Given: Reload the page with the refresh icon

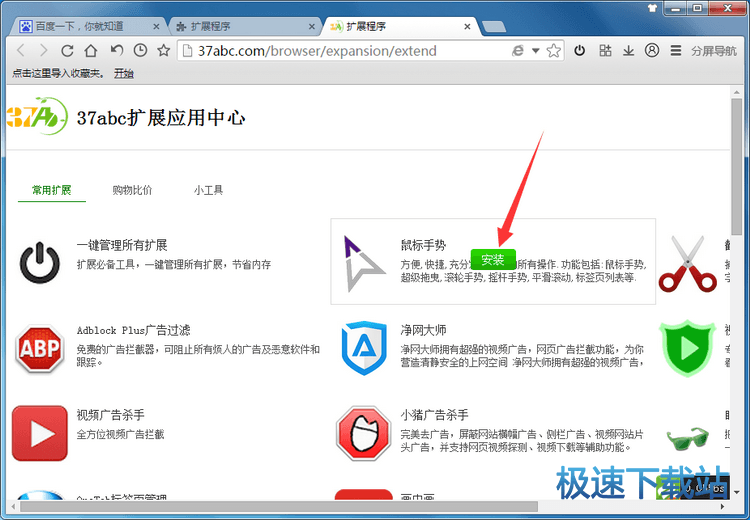Looking at the screenshot, I should pyautogui.click(x=67, y=50).
